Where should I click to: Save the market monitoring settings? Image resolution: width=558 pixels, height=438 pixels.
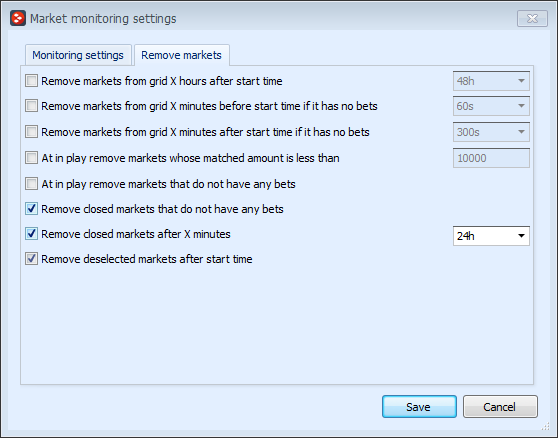[419, 407]
